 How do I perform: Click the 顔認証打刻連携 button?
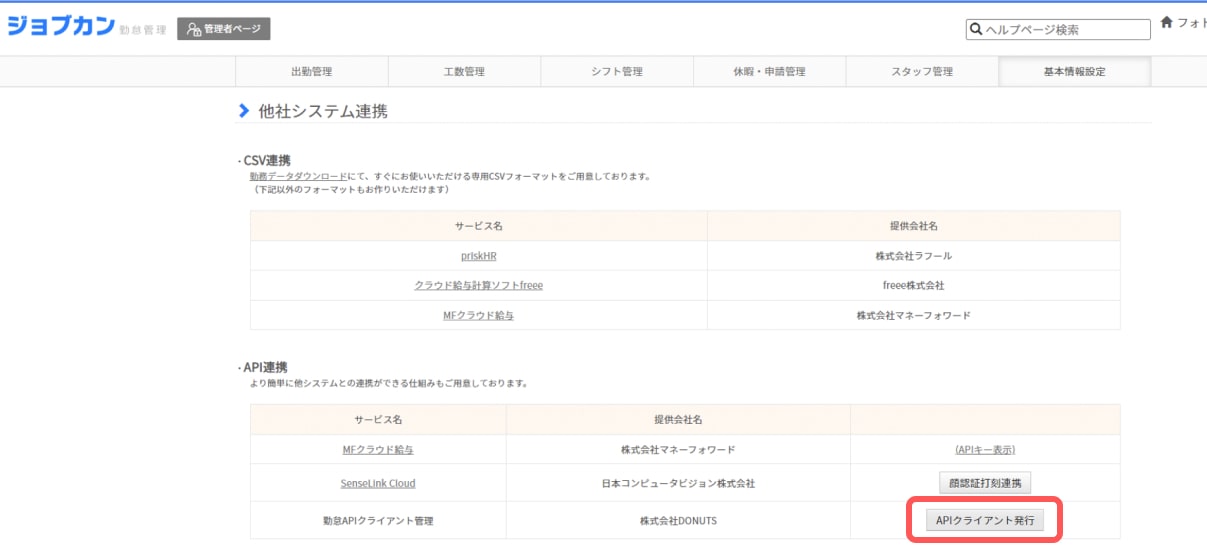click(985, 483)
